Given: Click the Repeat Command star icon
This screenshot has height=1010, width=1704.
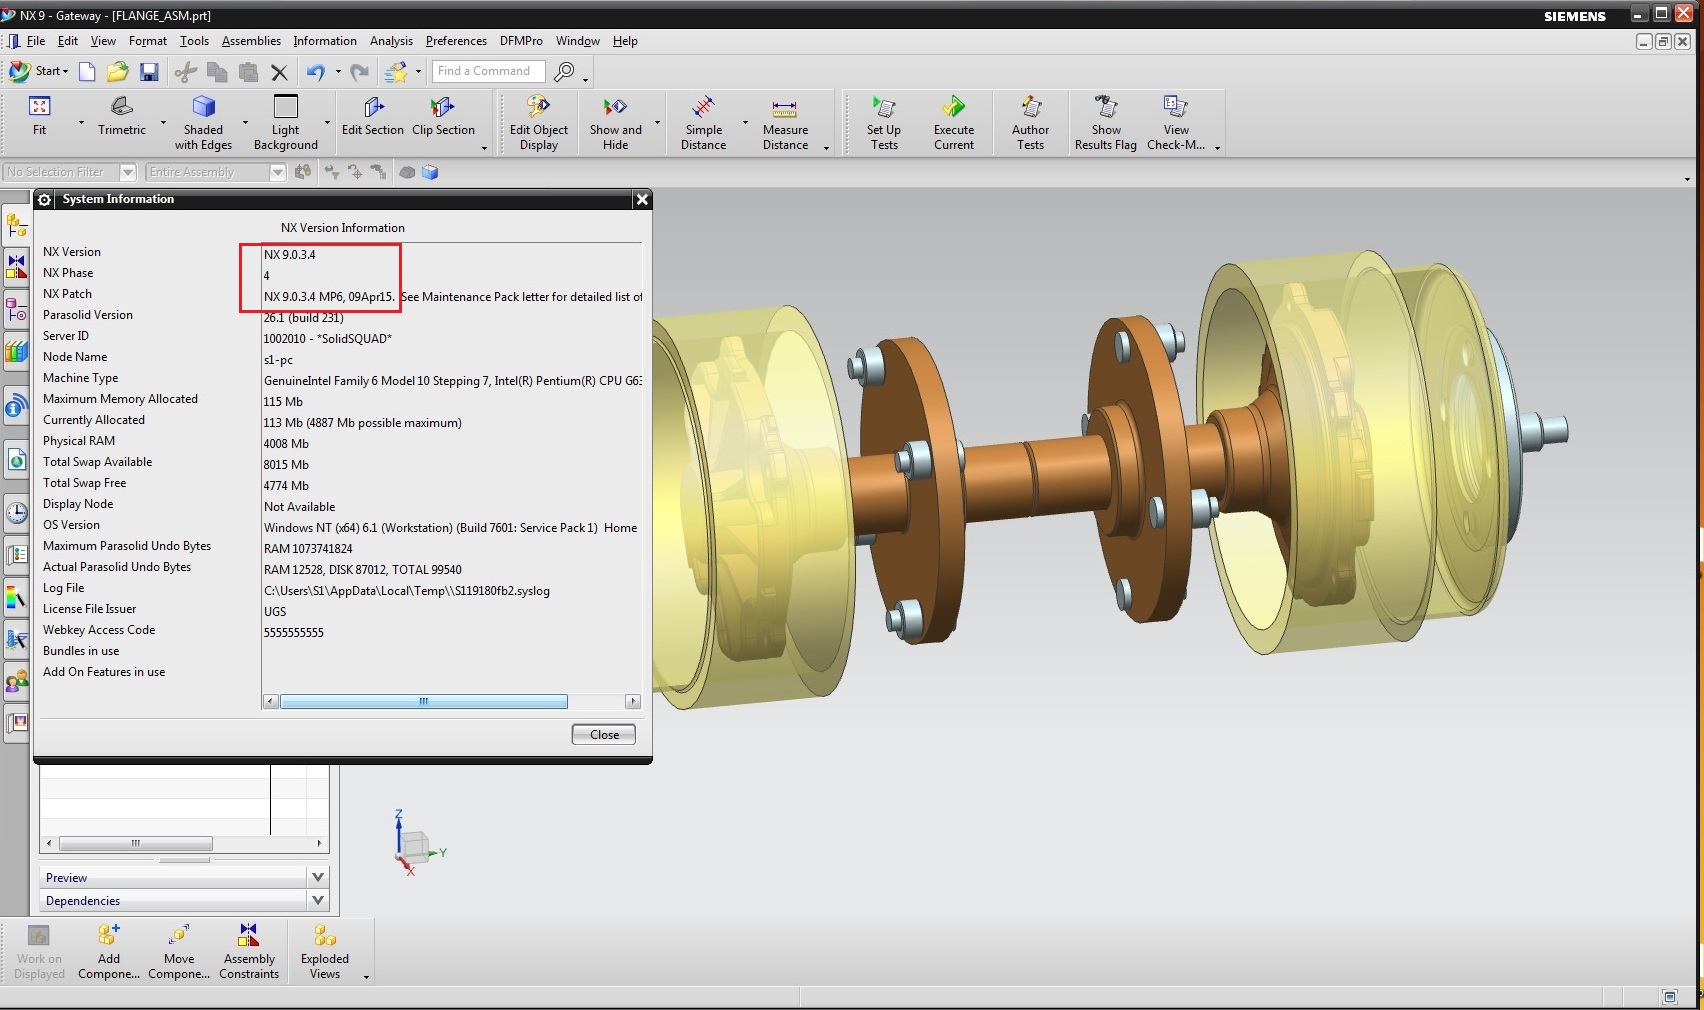Looking at the screenshot, I should [397, 72].
